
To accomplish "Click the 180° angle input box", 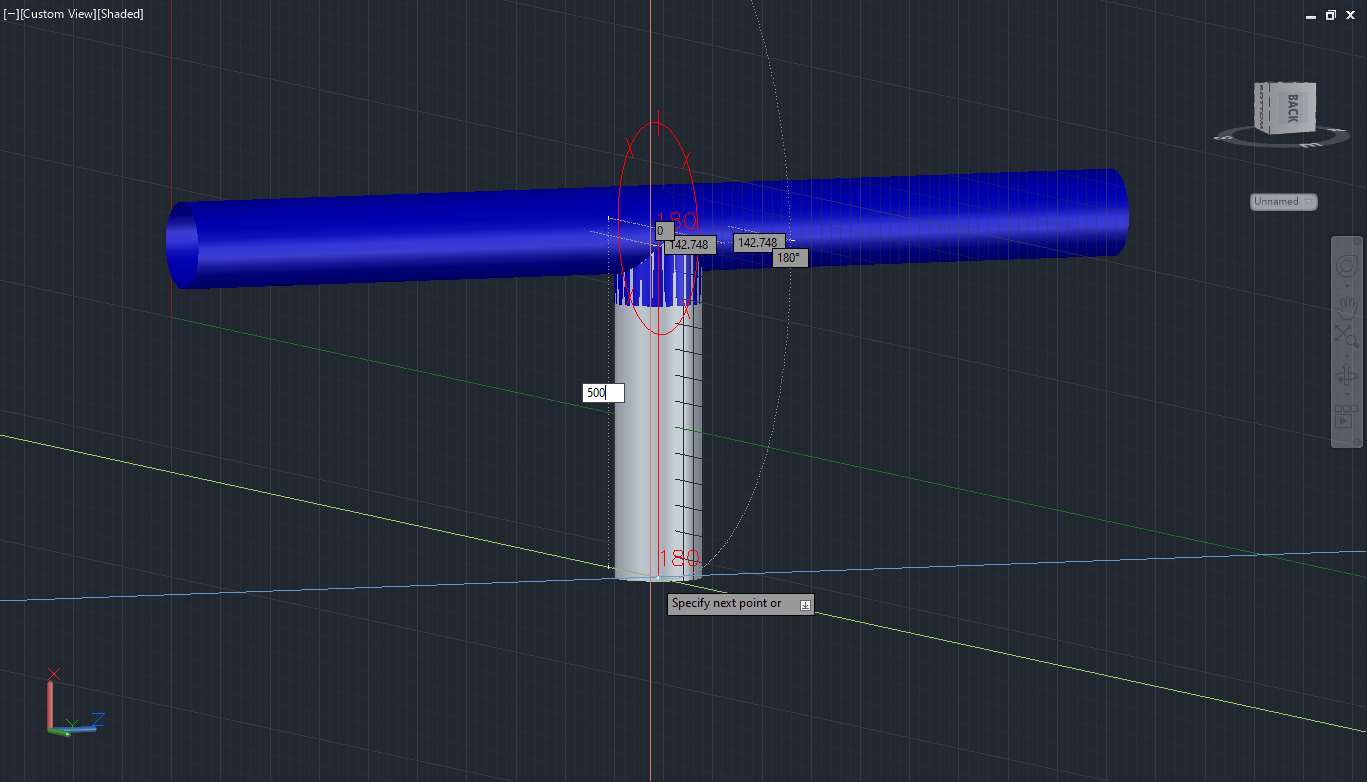I will [790, 258].
